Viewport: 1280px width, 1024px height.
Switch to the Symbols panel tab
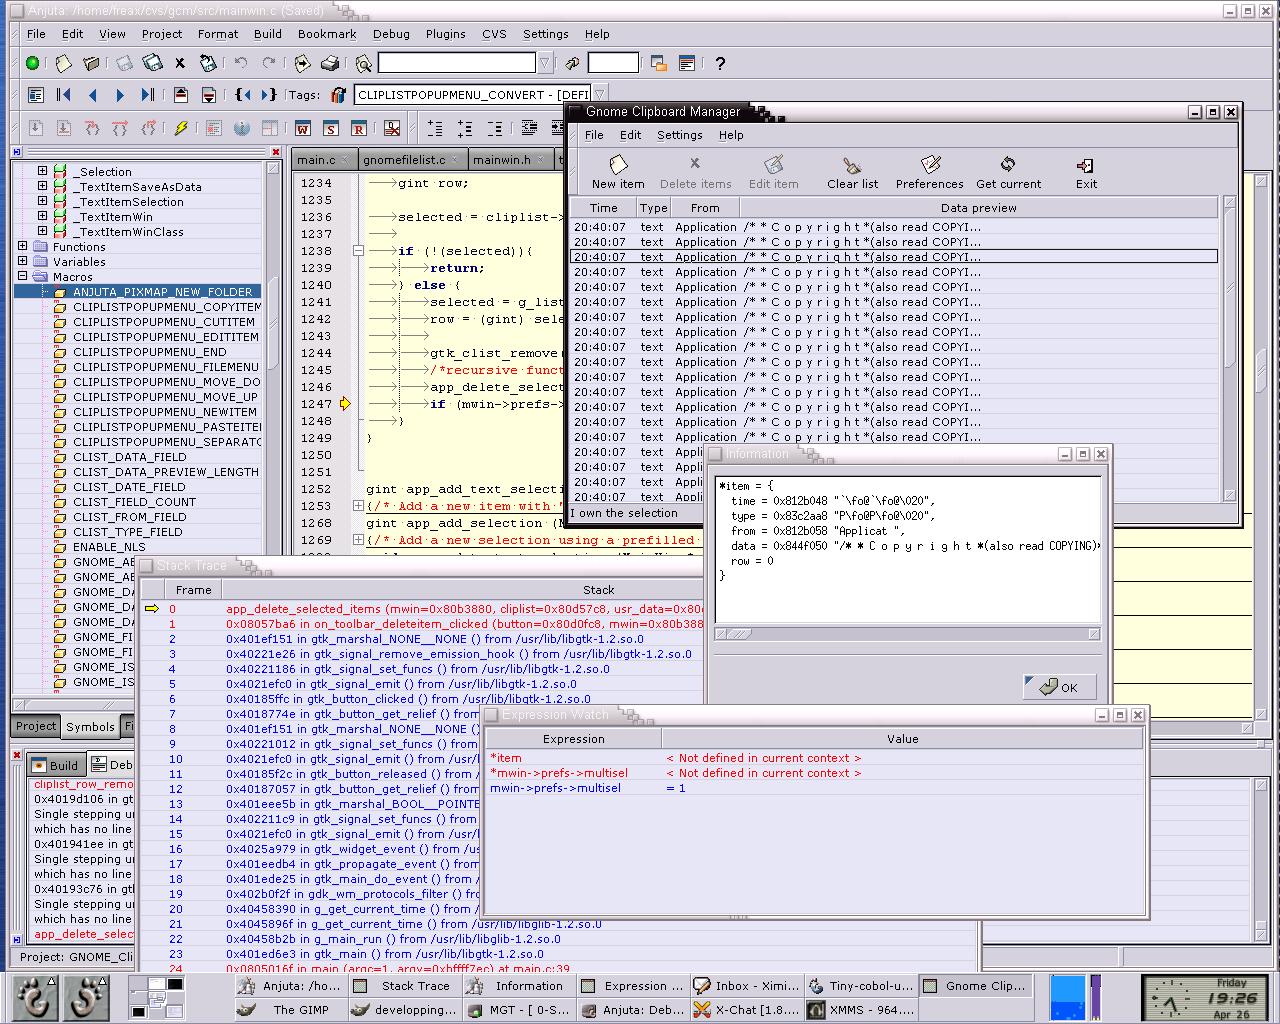click(x=91, y=726)
